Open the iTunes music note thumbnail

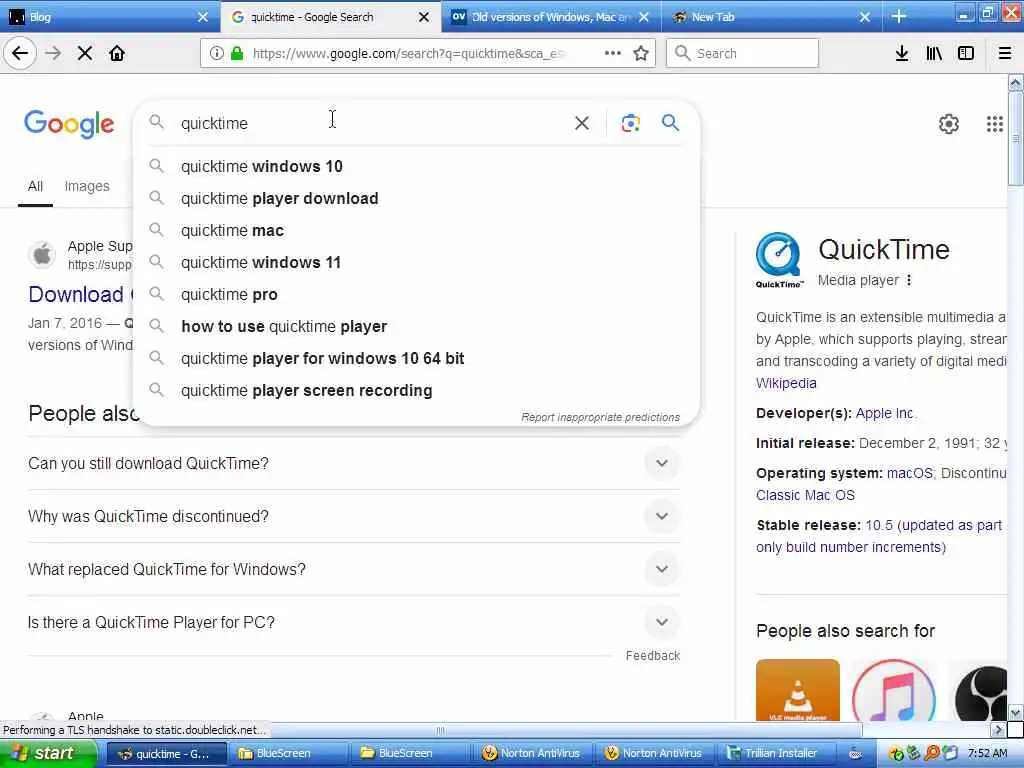(x=893, y=690)
